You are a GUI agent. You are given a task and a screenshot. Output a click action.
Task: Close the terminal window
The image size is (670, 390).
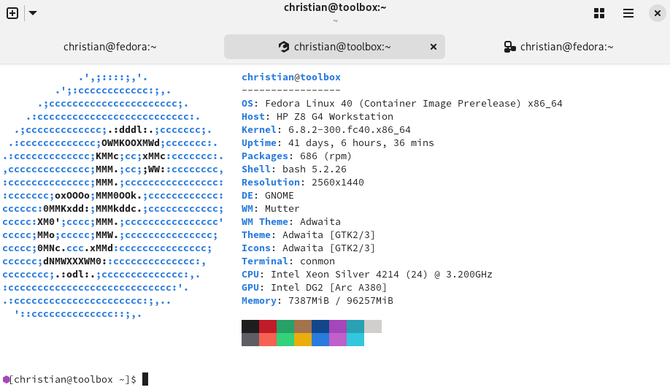(657, 13)
